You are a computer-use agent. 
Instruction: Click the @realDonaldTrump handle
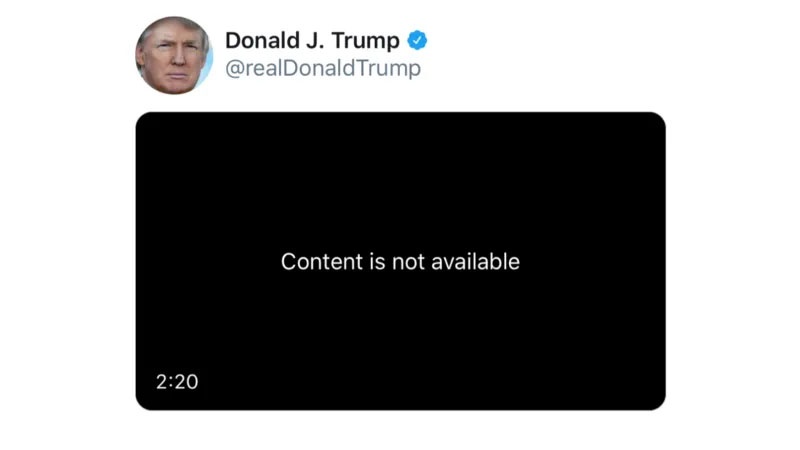[x=323, y=68]
